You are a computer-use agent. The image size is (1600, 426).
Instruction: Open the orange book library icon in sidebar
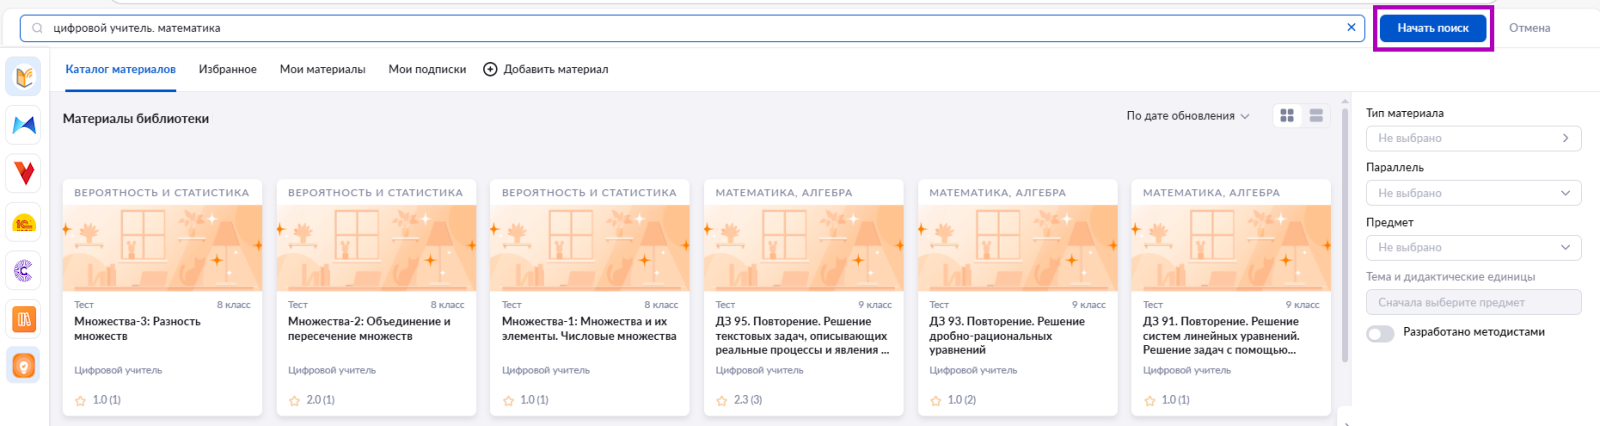tap(24, 77)
